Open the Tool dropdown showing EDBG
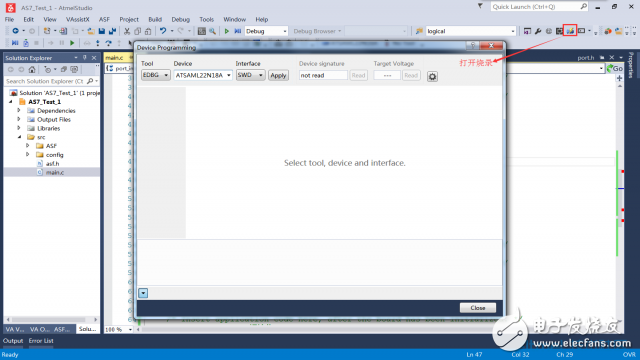 tap(156, 75)
